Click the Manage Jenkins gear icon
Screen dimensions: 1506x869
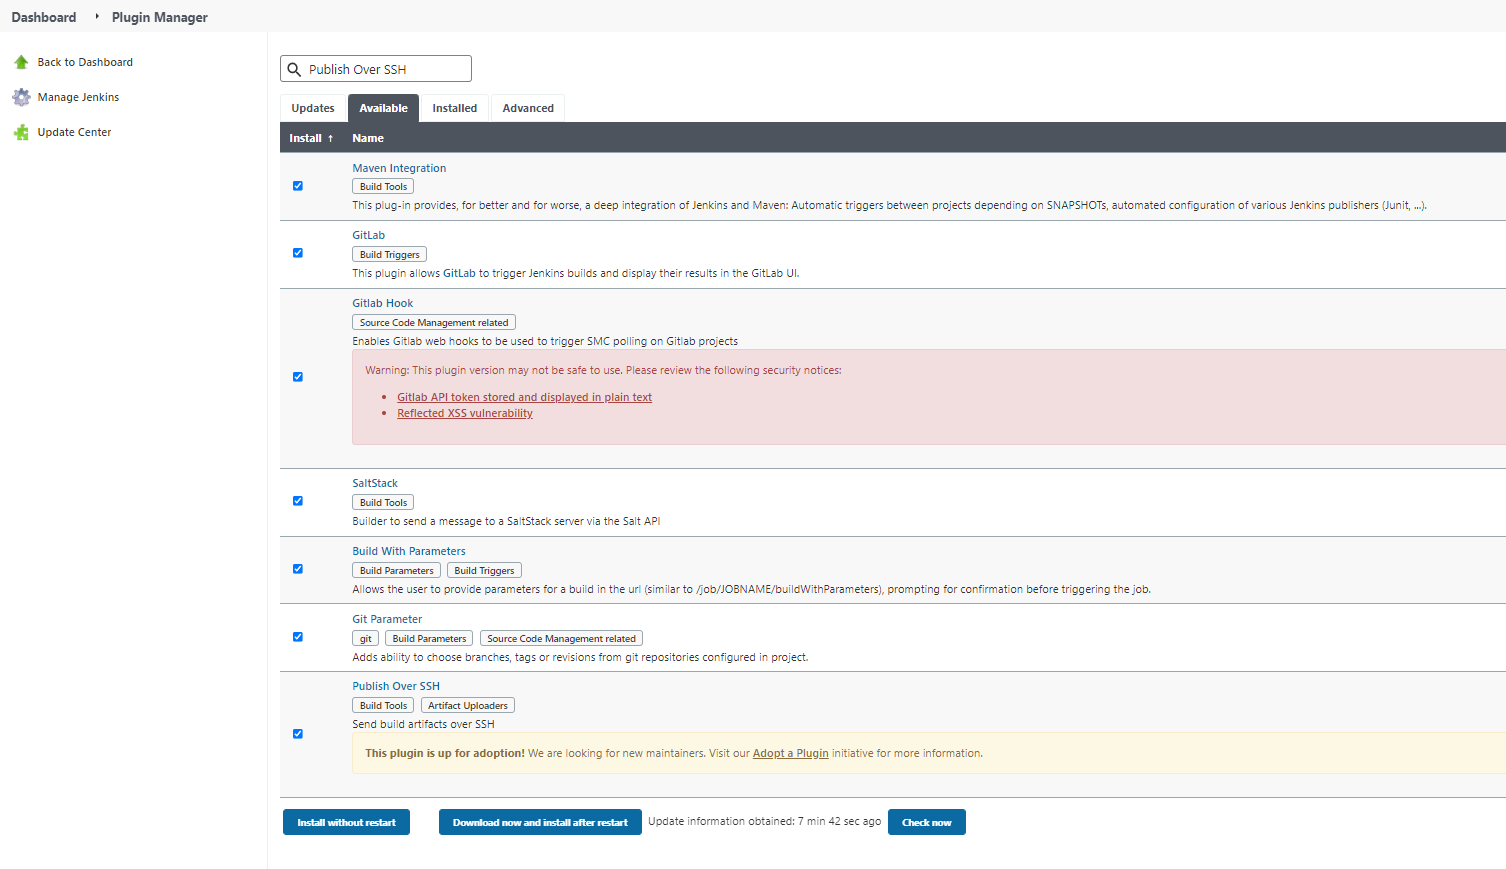(x=21, y=97)
